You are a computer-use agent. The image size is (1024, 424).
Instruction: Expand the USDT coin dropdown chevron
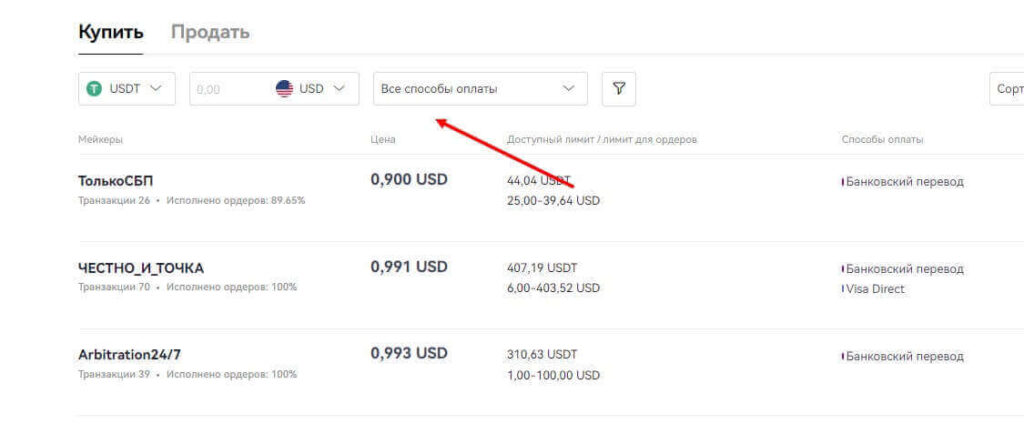click(x=156, y=88)
